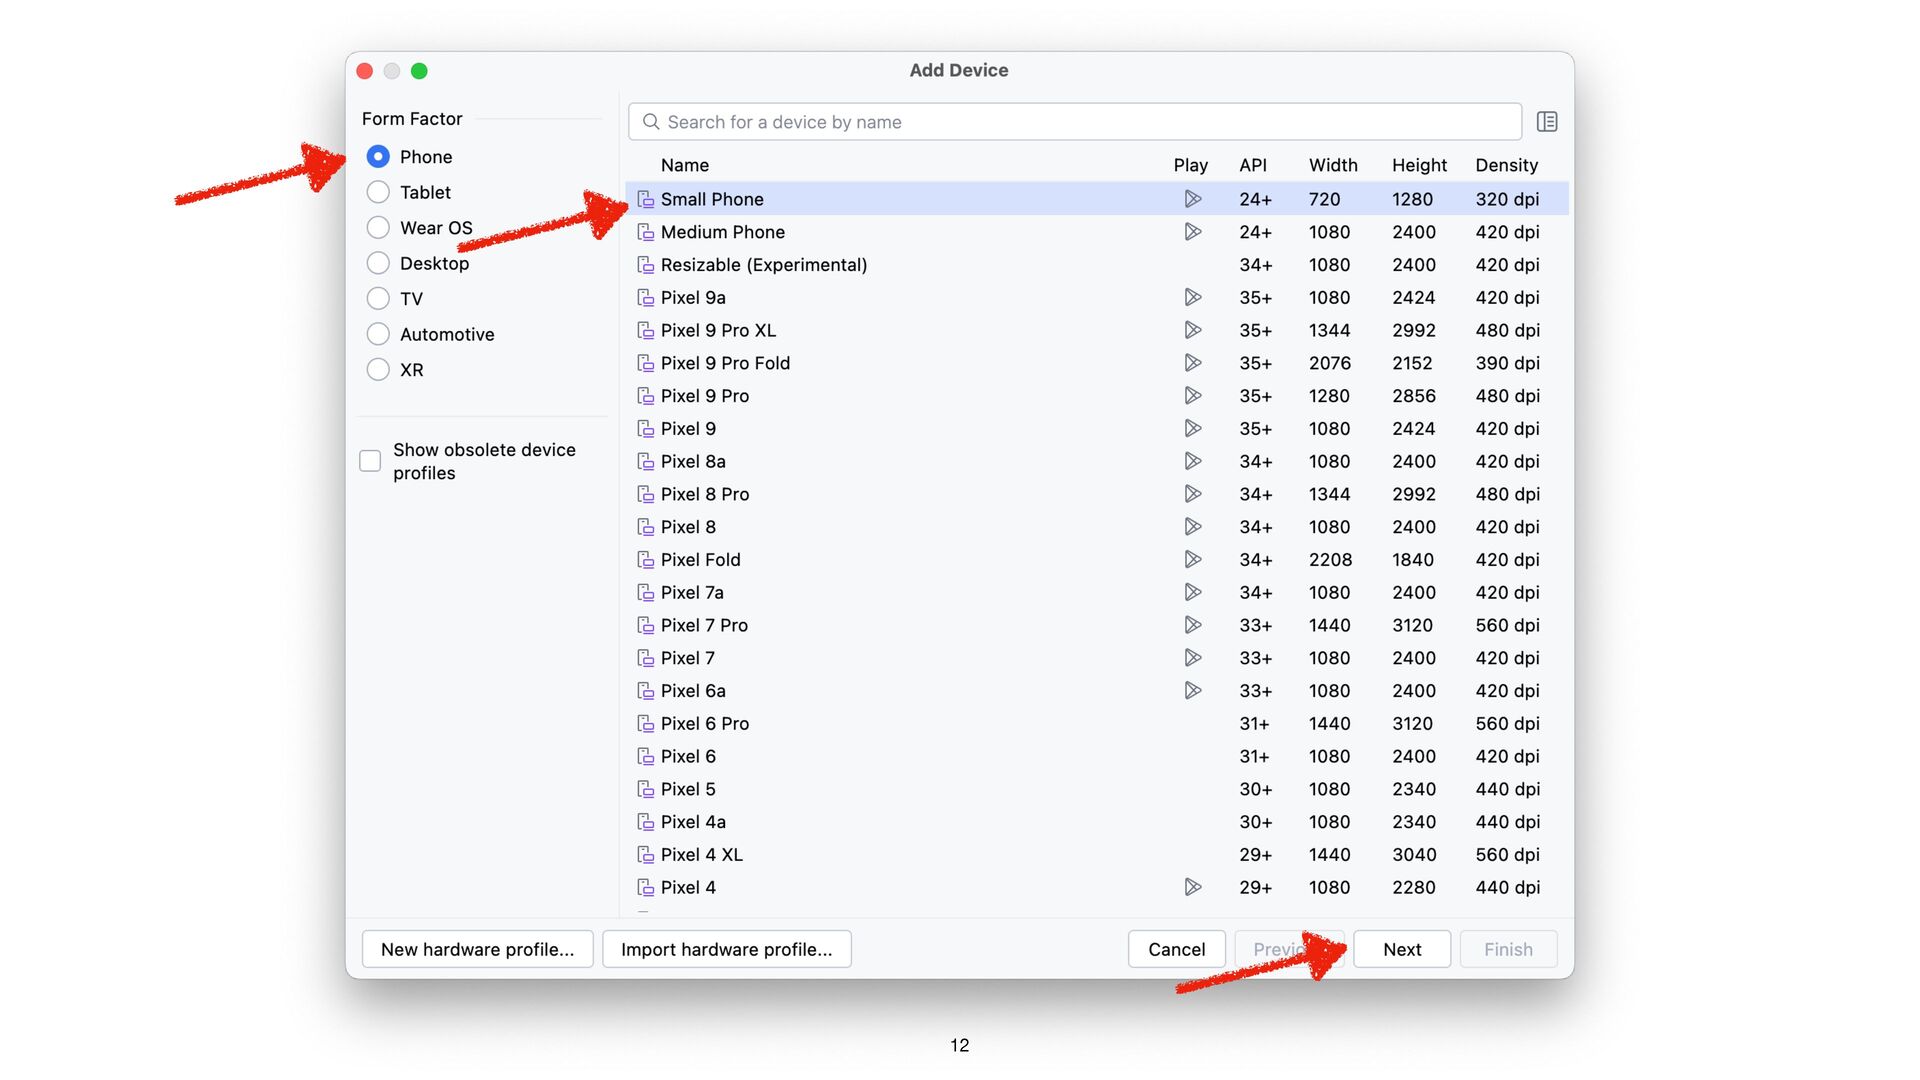Select the Pixel 7 Pro device name

coord(704,625)
